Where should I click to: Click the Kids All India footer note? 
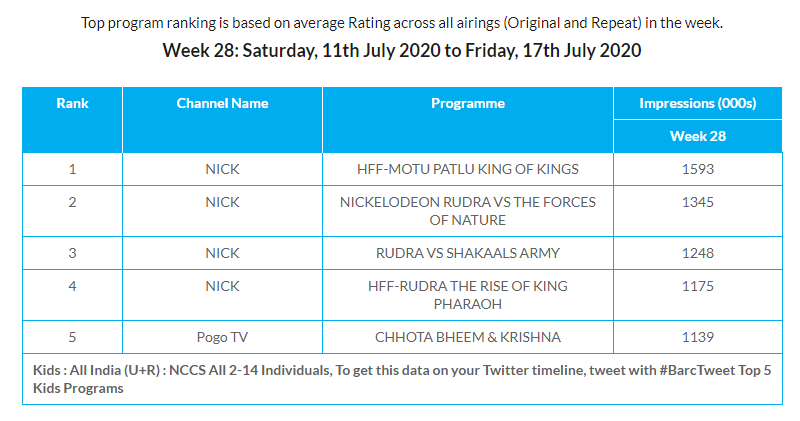pyautogui.click(x=399, y=379)
